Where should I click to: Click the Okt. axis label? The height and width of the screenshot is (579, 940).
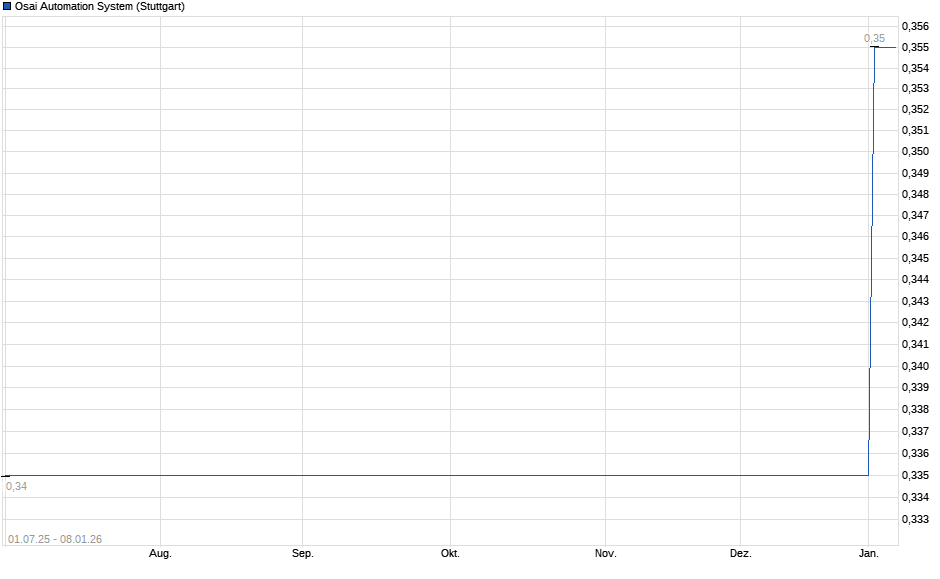[450, 552]
